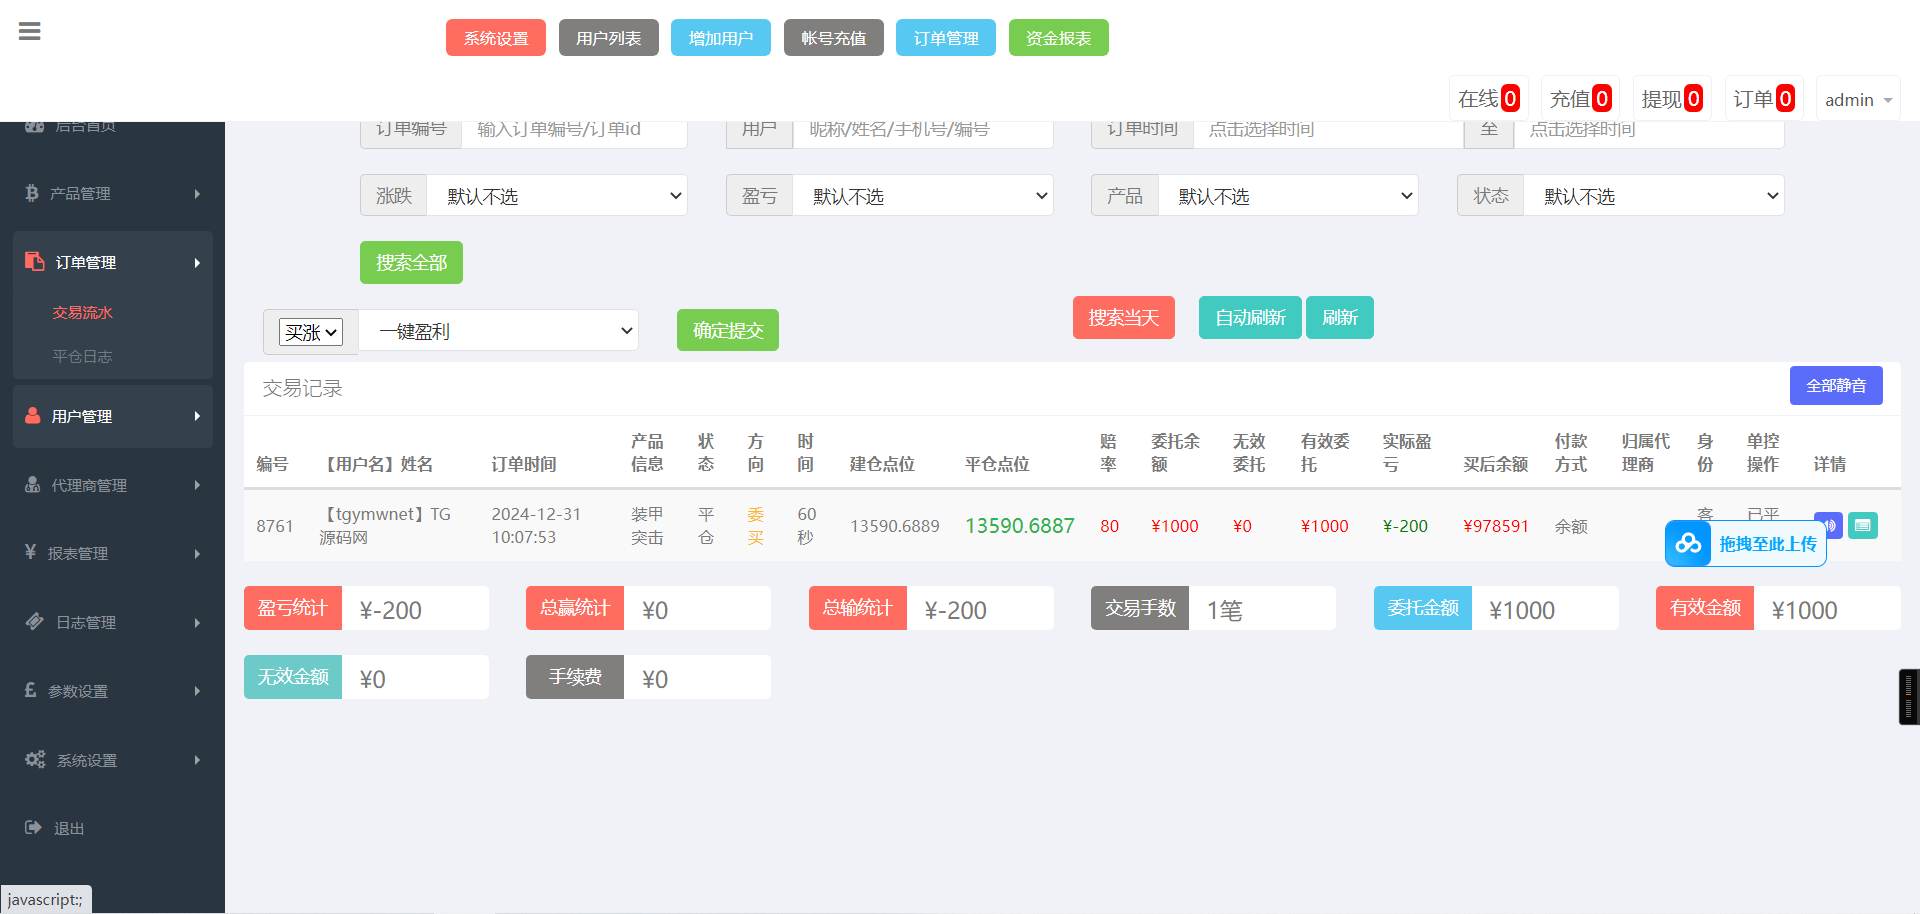This screenshot has height=914, width=1920.
Task: Click the hamburger menu icon
Action: pyautogui.click(x=30, y=32)
